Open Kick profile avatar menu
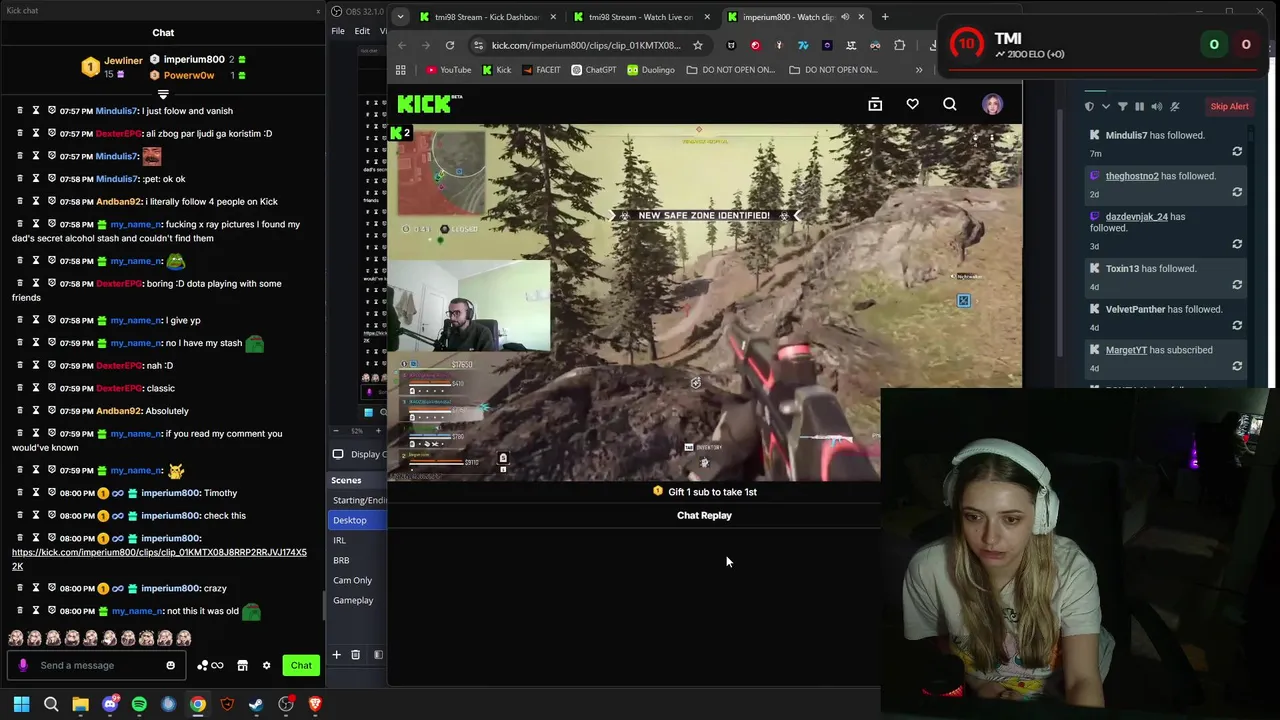The width and height of the screenshot is (1280, 720). (992, 104)
